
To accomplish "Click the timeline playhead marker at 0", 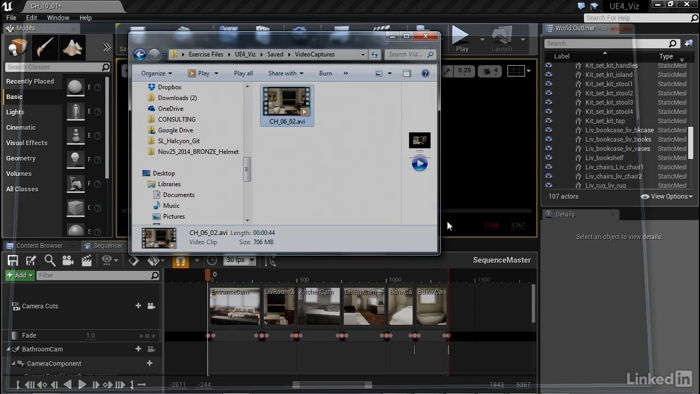I will tap(208, 275).
